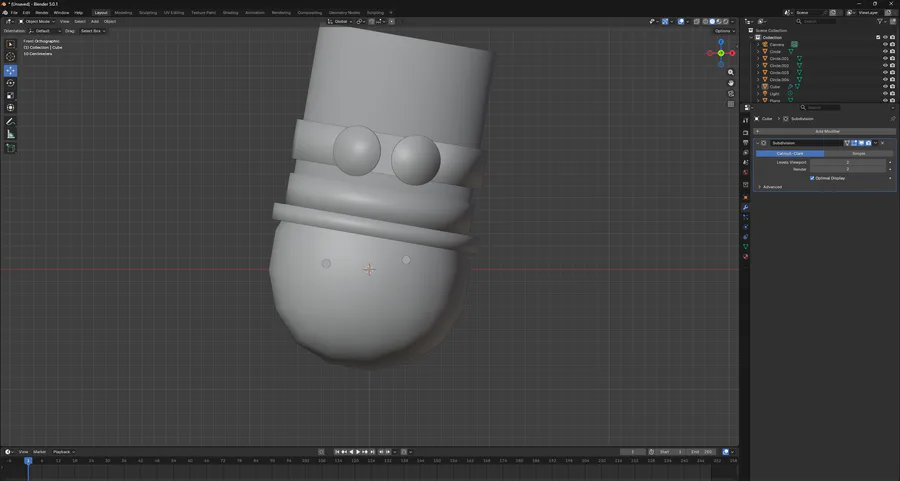Open the Subdivision modifier extras dropdown arrow
This screenshot has height=481, width=900.
click(875, 143)
